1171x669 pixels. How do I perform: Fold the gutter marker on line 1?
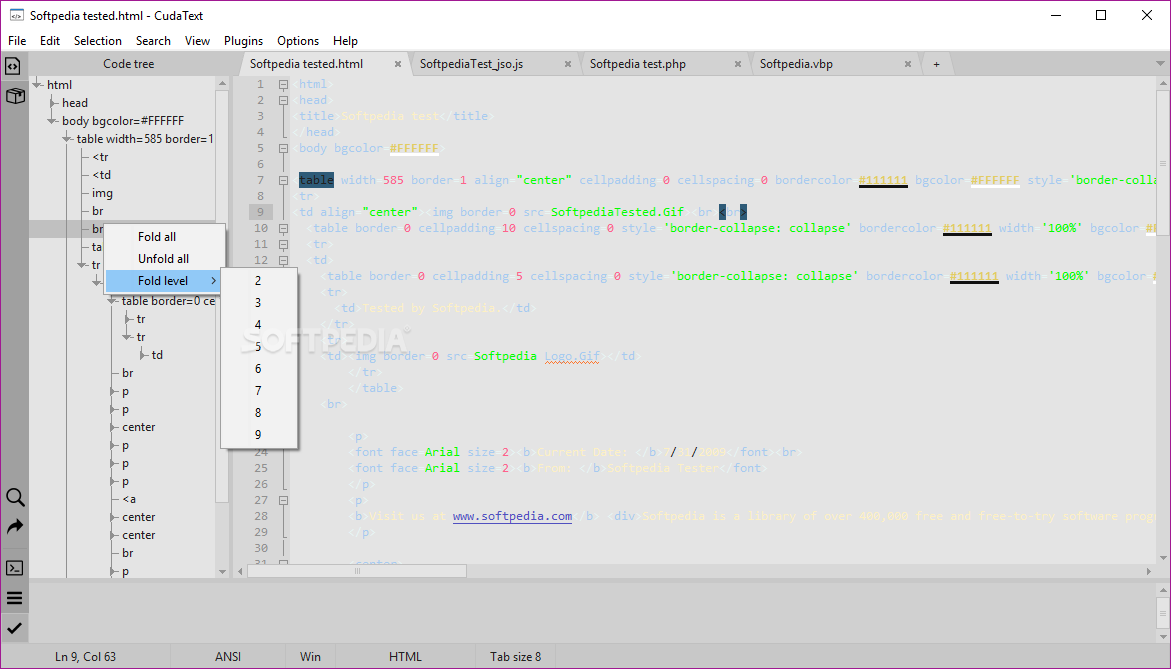283,84
